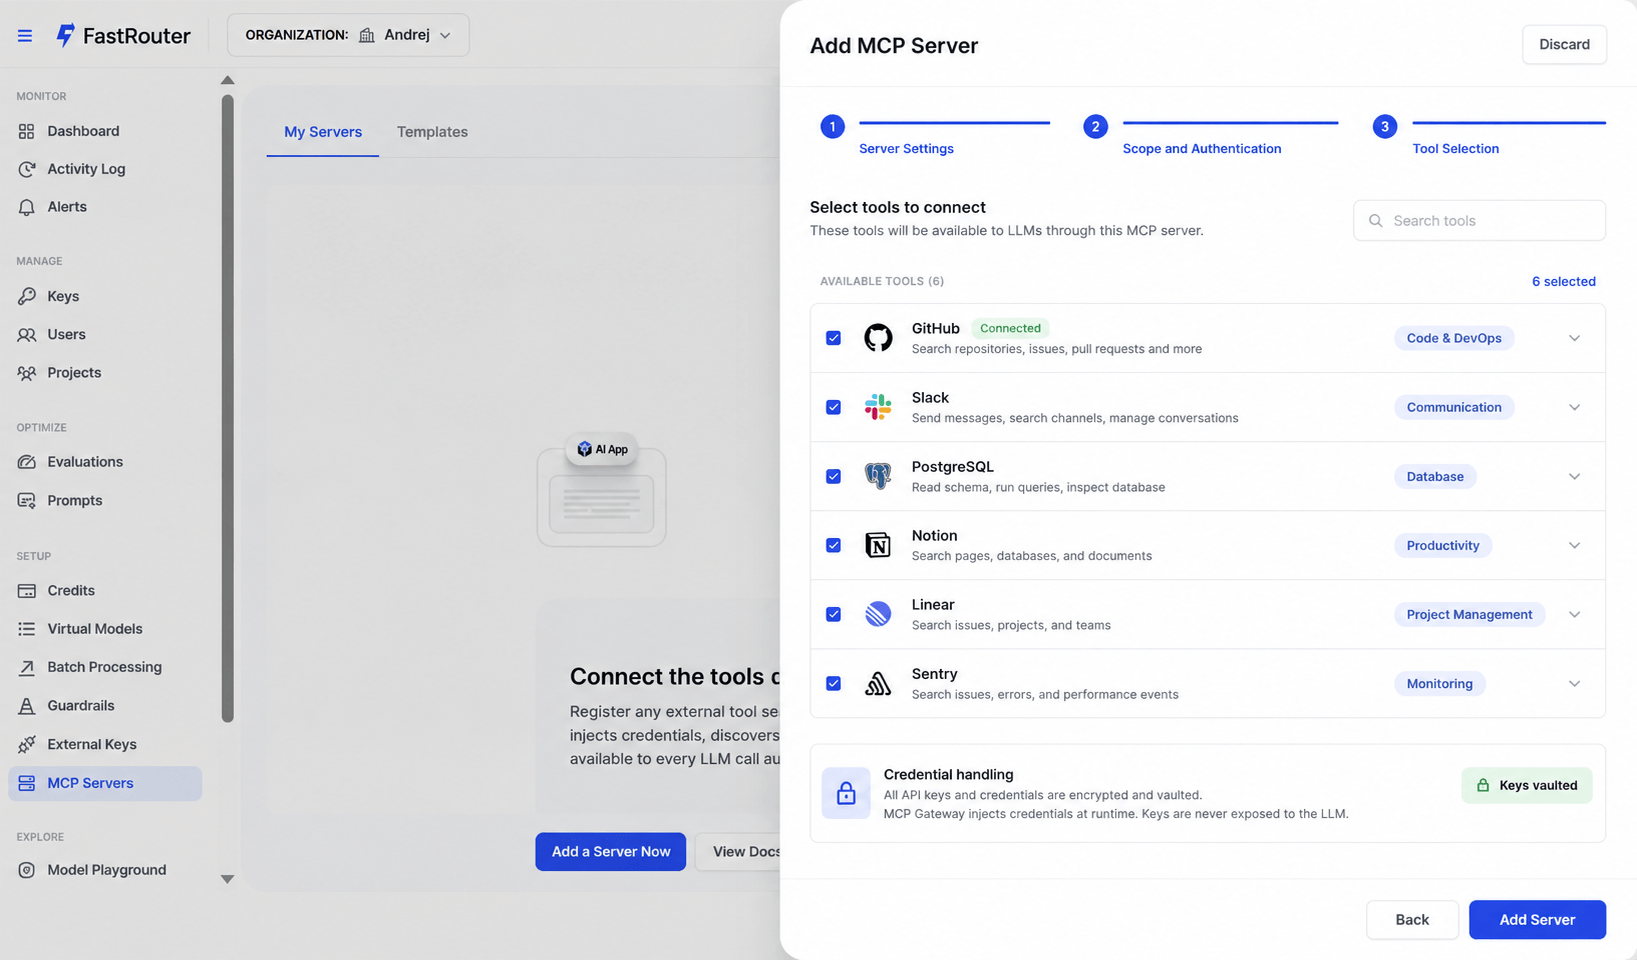Viewport: 1637px width, 960px height.
Task: Click the Credits card icon
Action: 27,591
